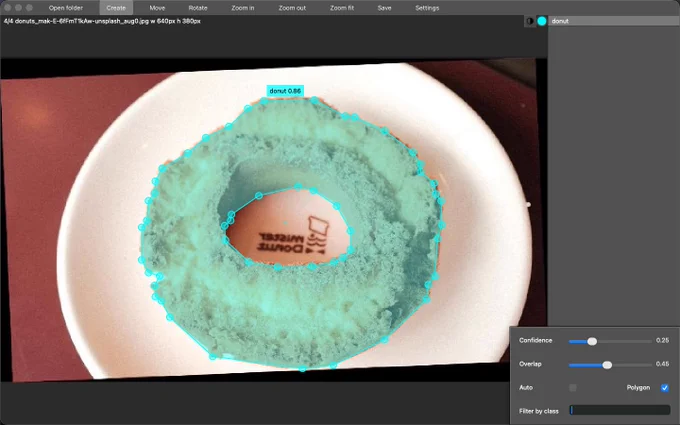Toggle the half-circle contrast icon beside the class list
The height and width of the screenshot is (425, 680).
click(530, 21)
